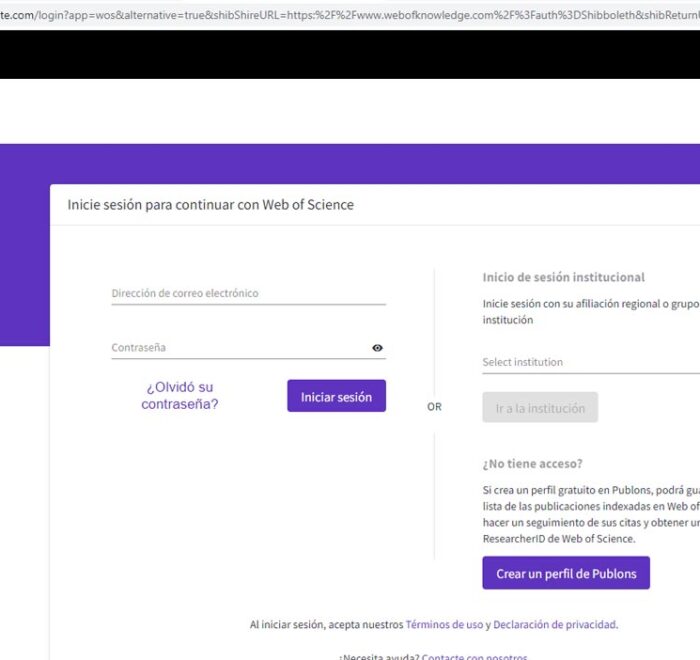
Task: Click the Contacte con nosotros link
Action: point(474,656)
